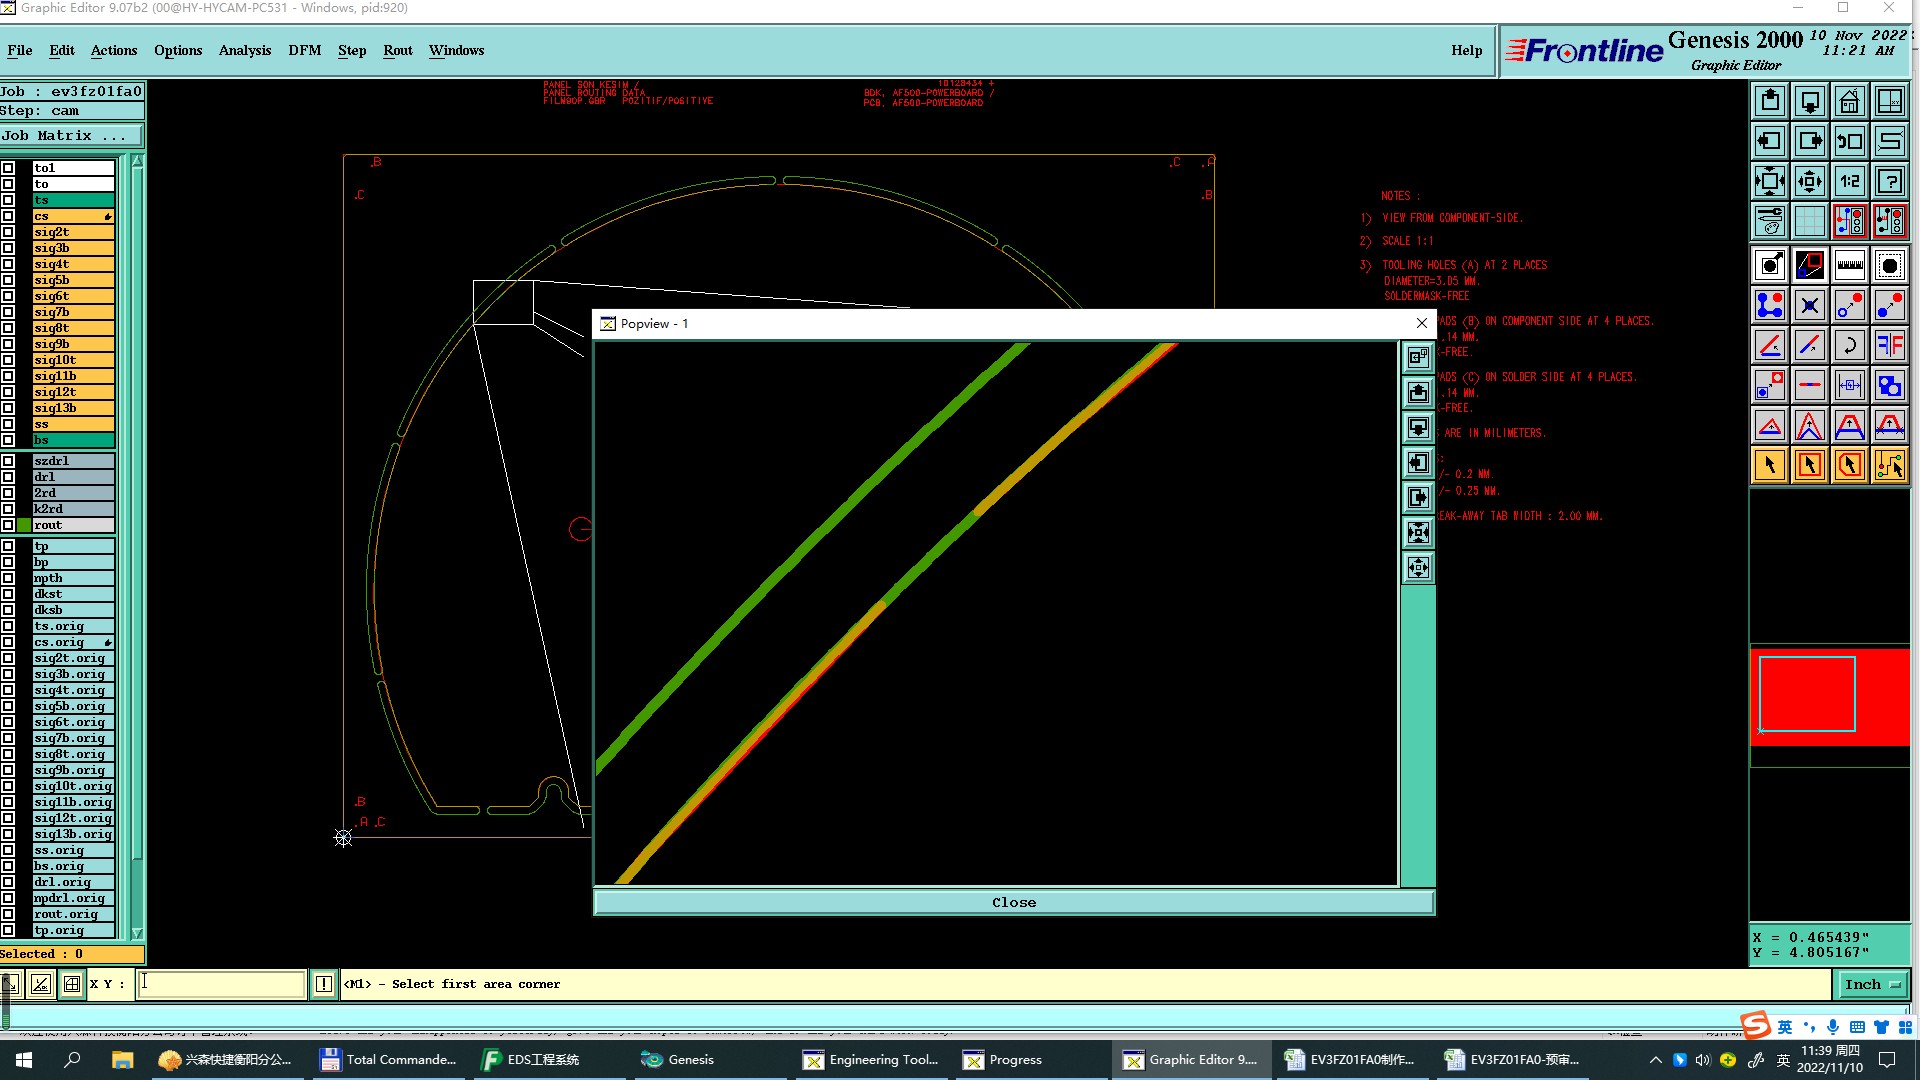Toggle checkbox for ts.orig layer
This screenshot has height=1080, width=1920.
tap(8, 626)
